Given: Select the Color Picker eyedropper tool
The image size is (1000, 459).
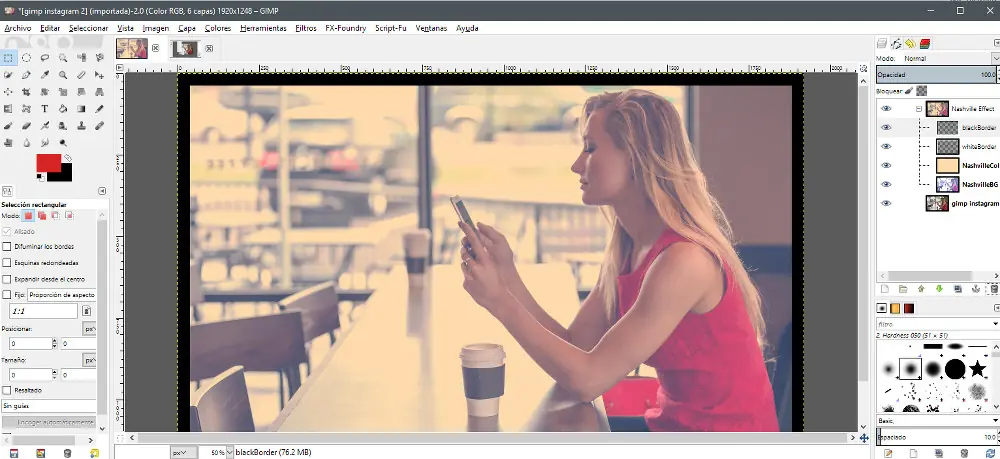Looking at the screenshot, I should [x=45, y=75].
